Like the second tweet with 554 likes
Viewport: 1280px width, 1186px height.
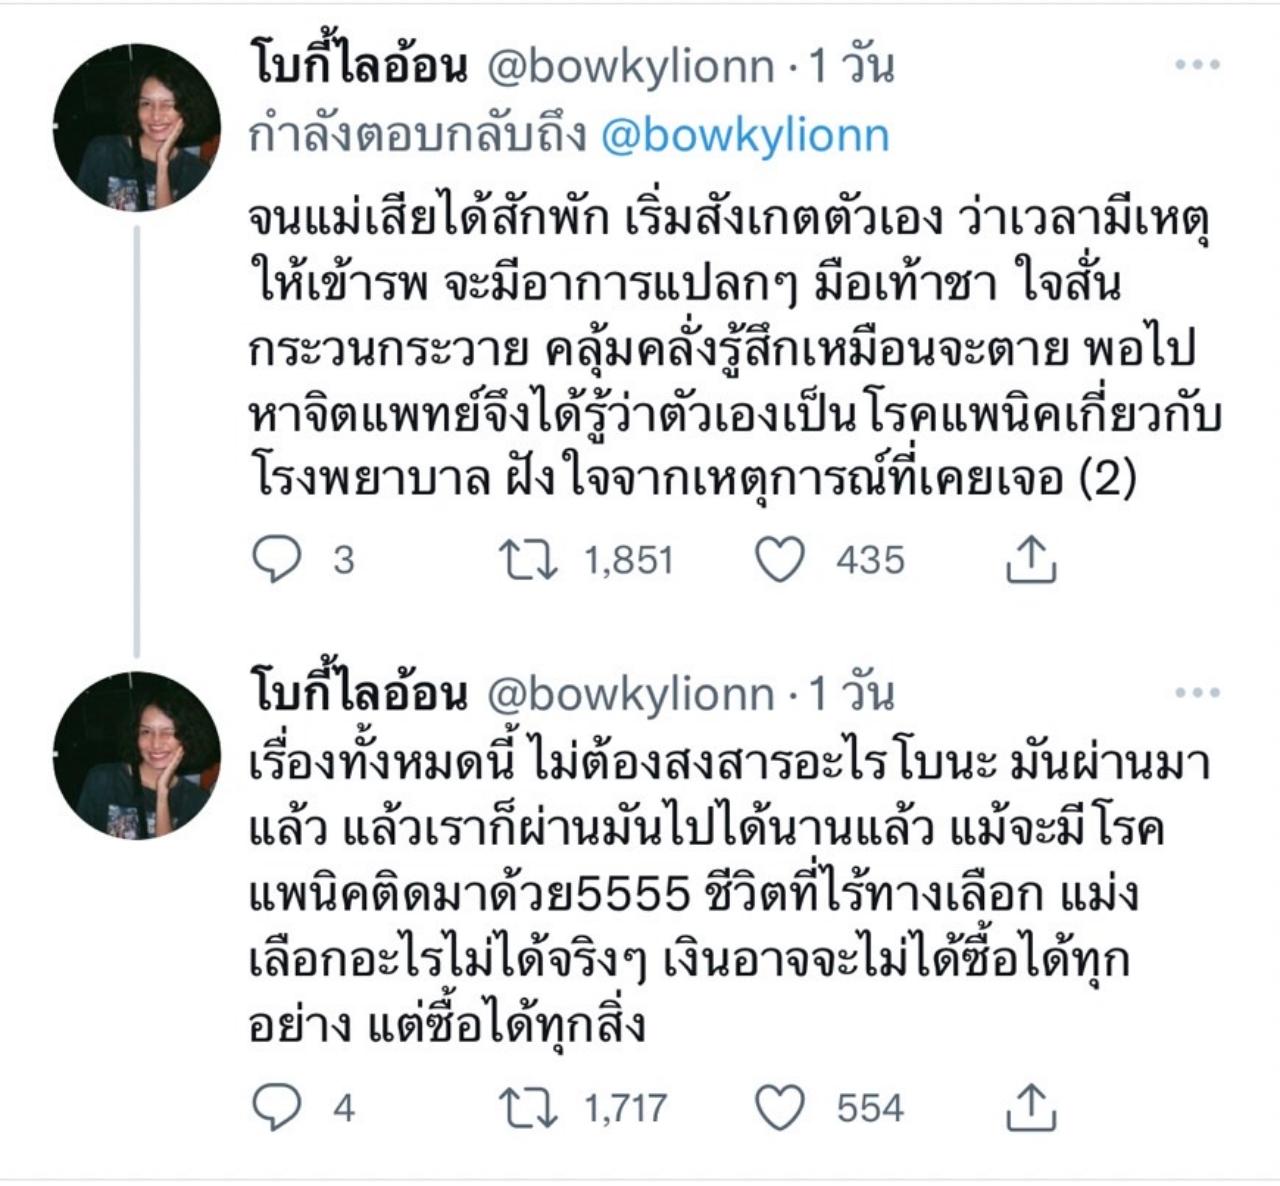pos(779,1108)
